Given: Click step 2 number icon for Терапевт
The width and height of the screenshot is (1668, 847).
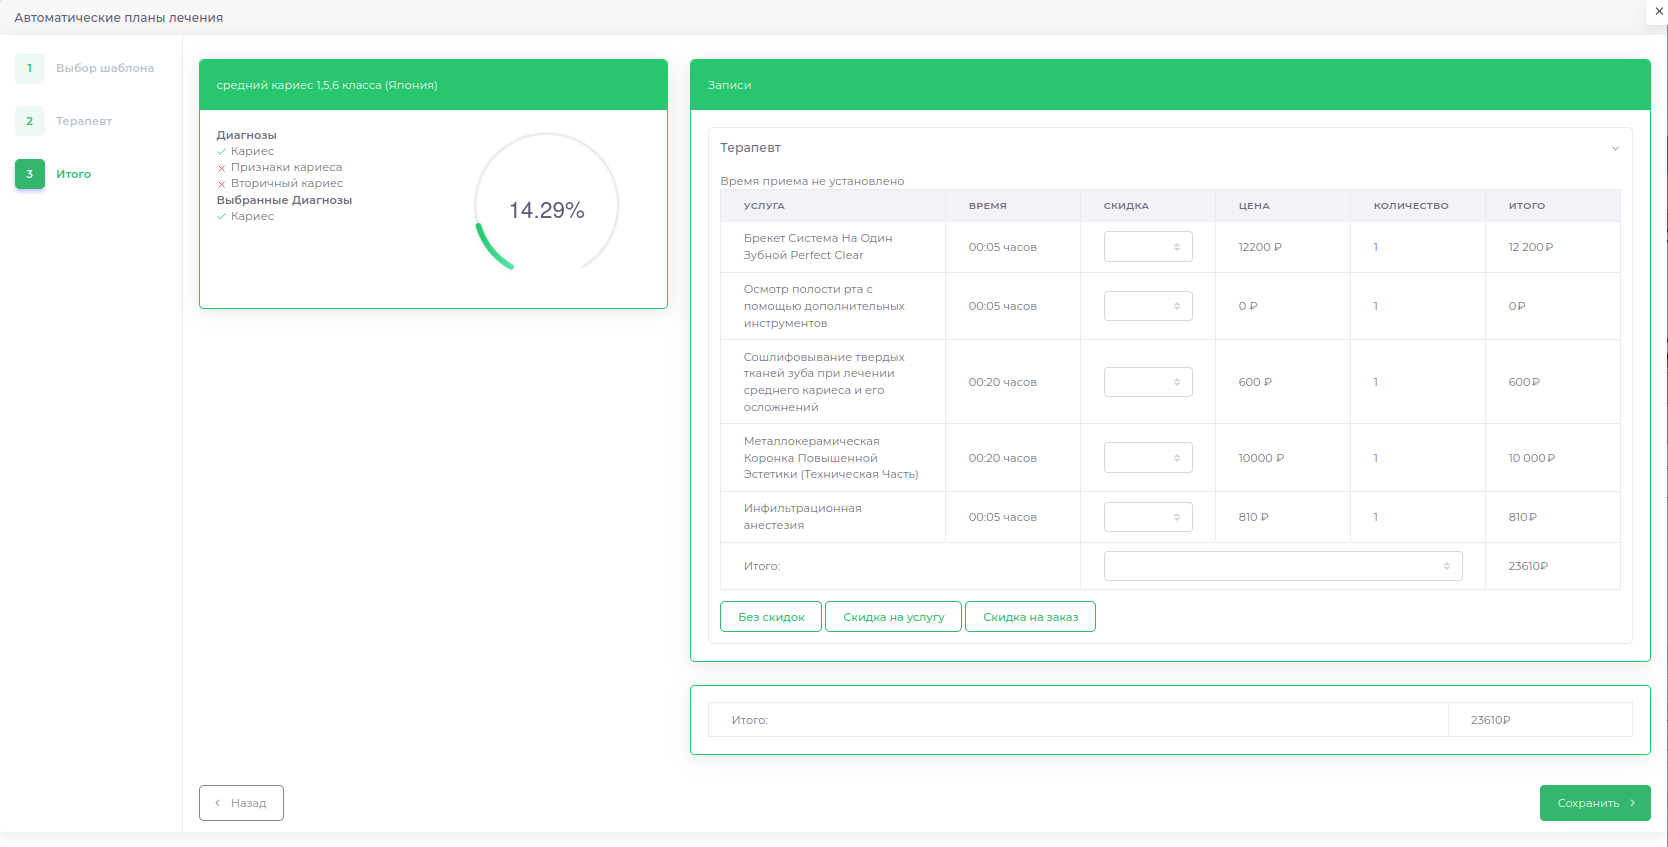Looking at the screenshot, I should (30, 121).
